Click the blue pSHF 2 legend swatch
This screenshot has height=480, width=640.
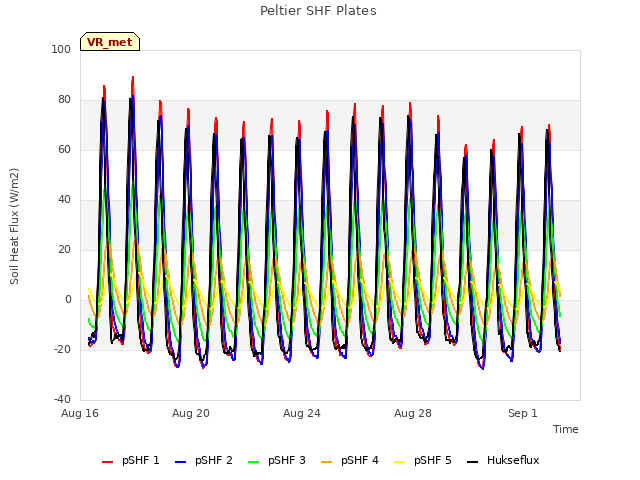pyautogui.click(x=180, y=462)
